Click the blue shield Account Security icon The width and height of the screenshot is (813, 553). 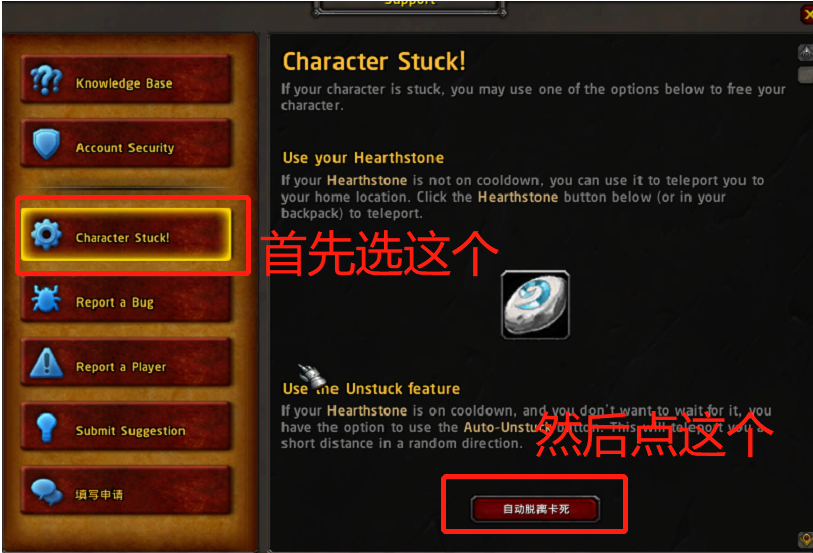tap(46, 144)
